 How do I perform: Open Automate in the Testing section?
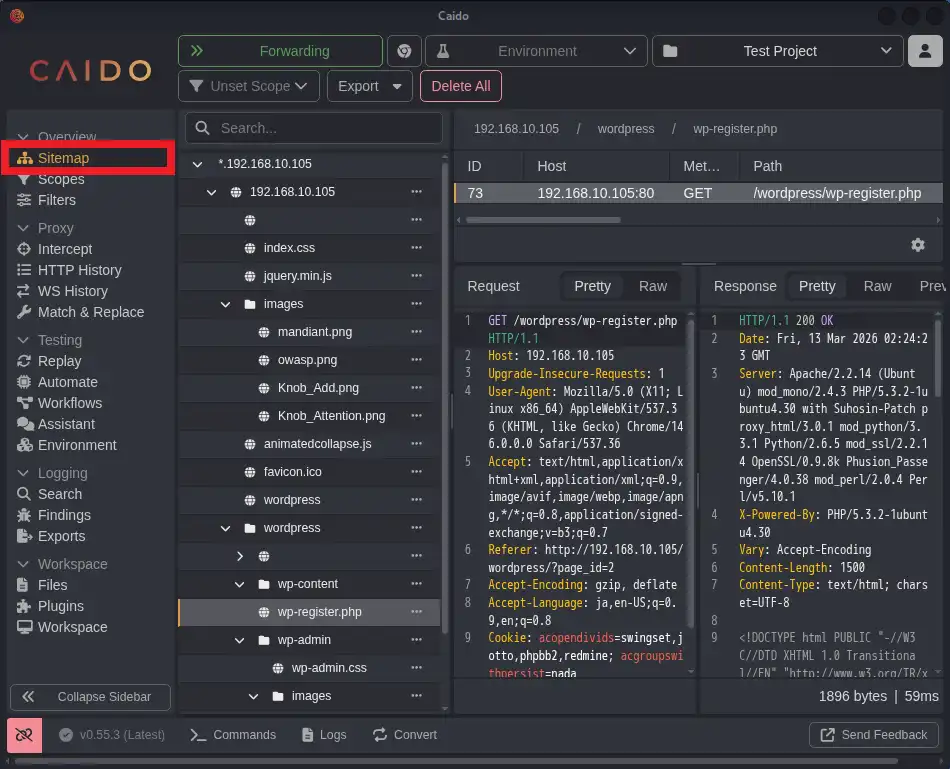coord(67,382)
